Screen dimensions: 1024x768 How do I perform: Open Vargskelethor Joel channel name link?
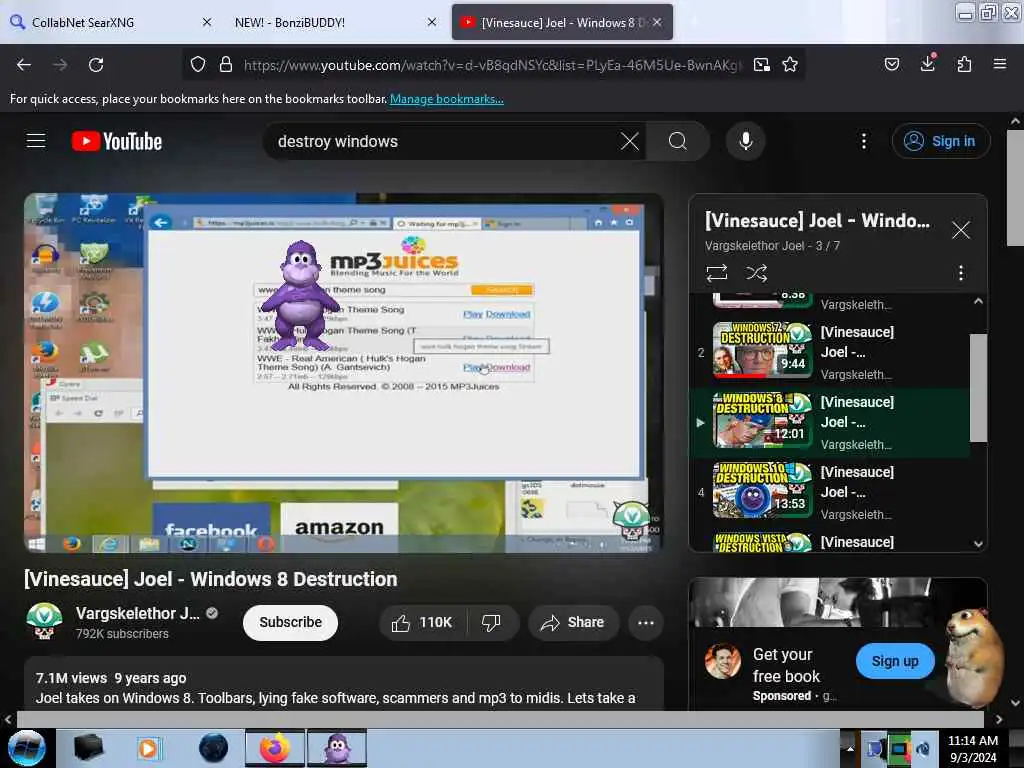(x=137, y=613)
